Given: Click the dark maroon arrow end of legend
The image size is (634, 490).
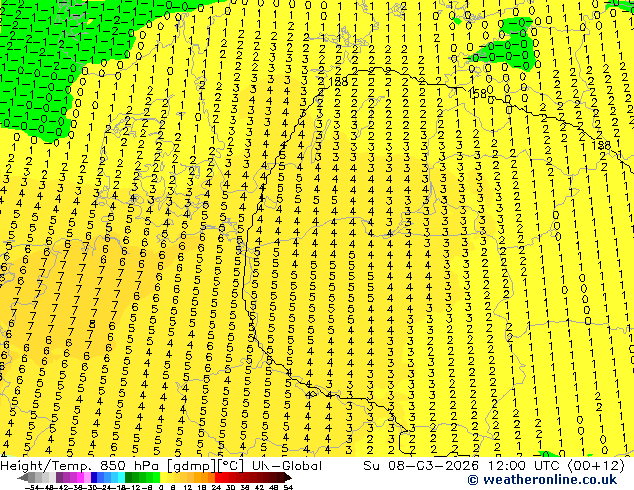Looking at the screenshot, I should 288,477.
